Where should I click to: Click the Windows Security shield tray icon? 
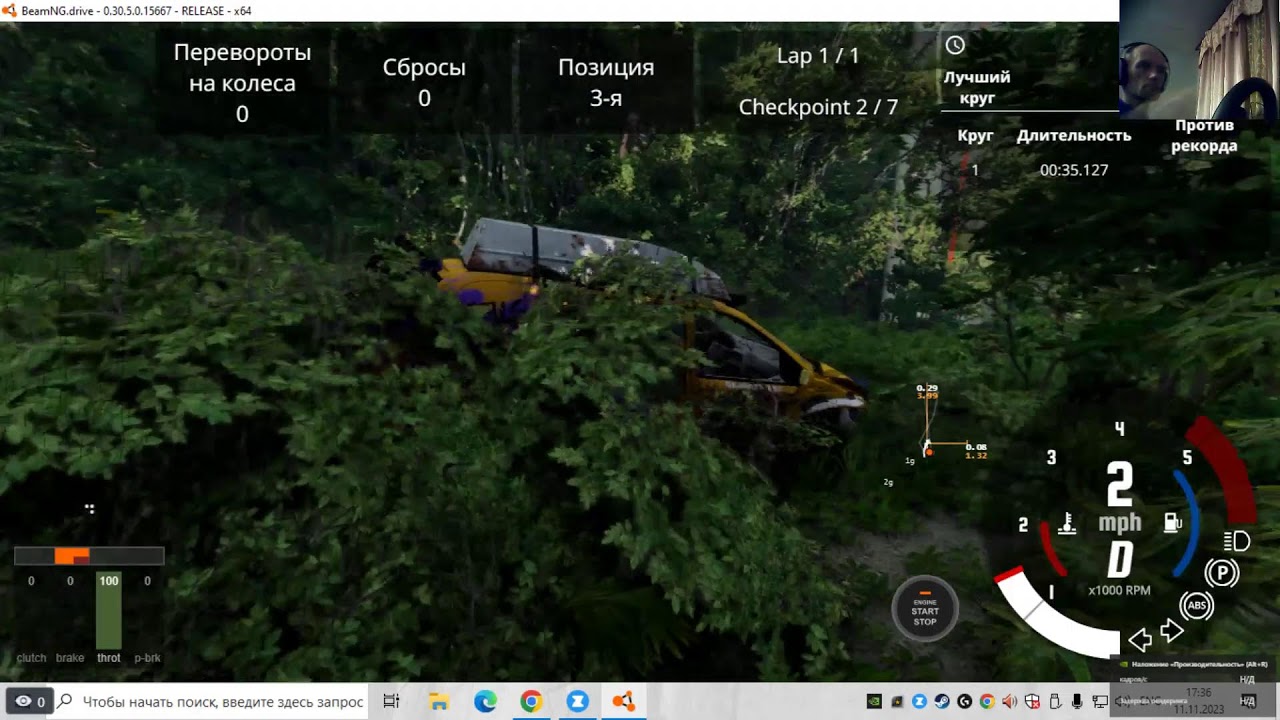1033,702
